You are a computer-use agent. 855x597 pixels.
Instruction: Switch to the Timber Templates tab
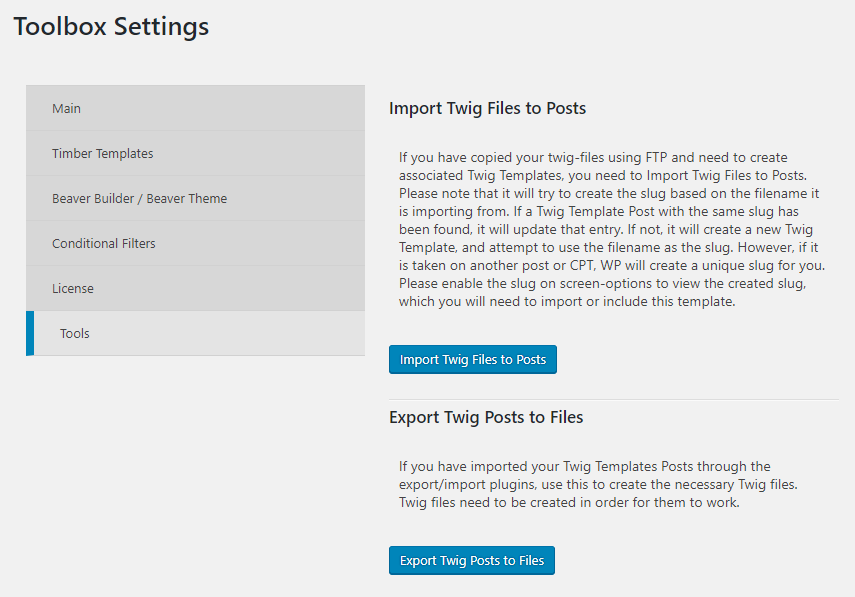(x=195, y=153)
